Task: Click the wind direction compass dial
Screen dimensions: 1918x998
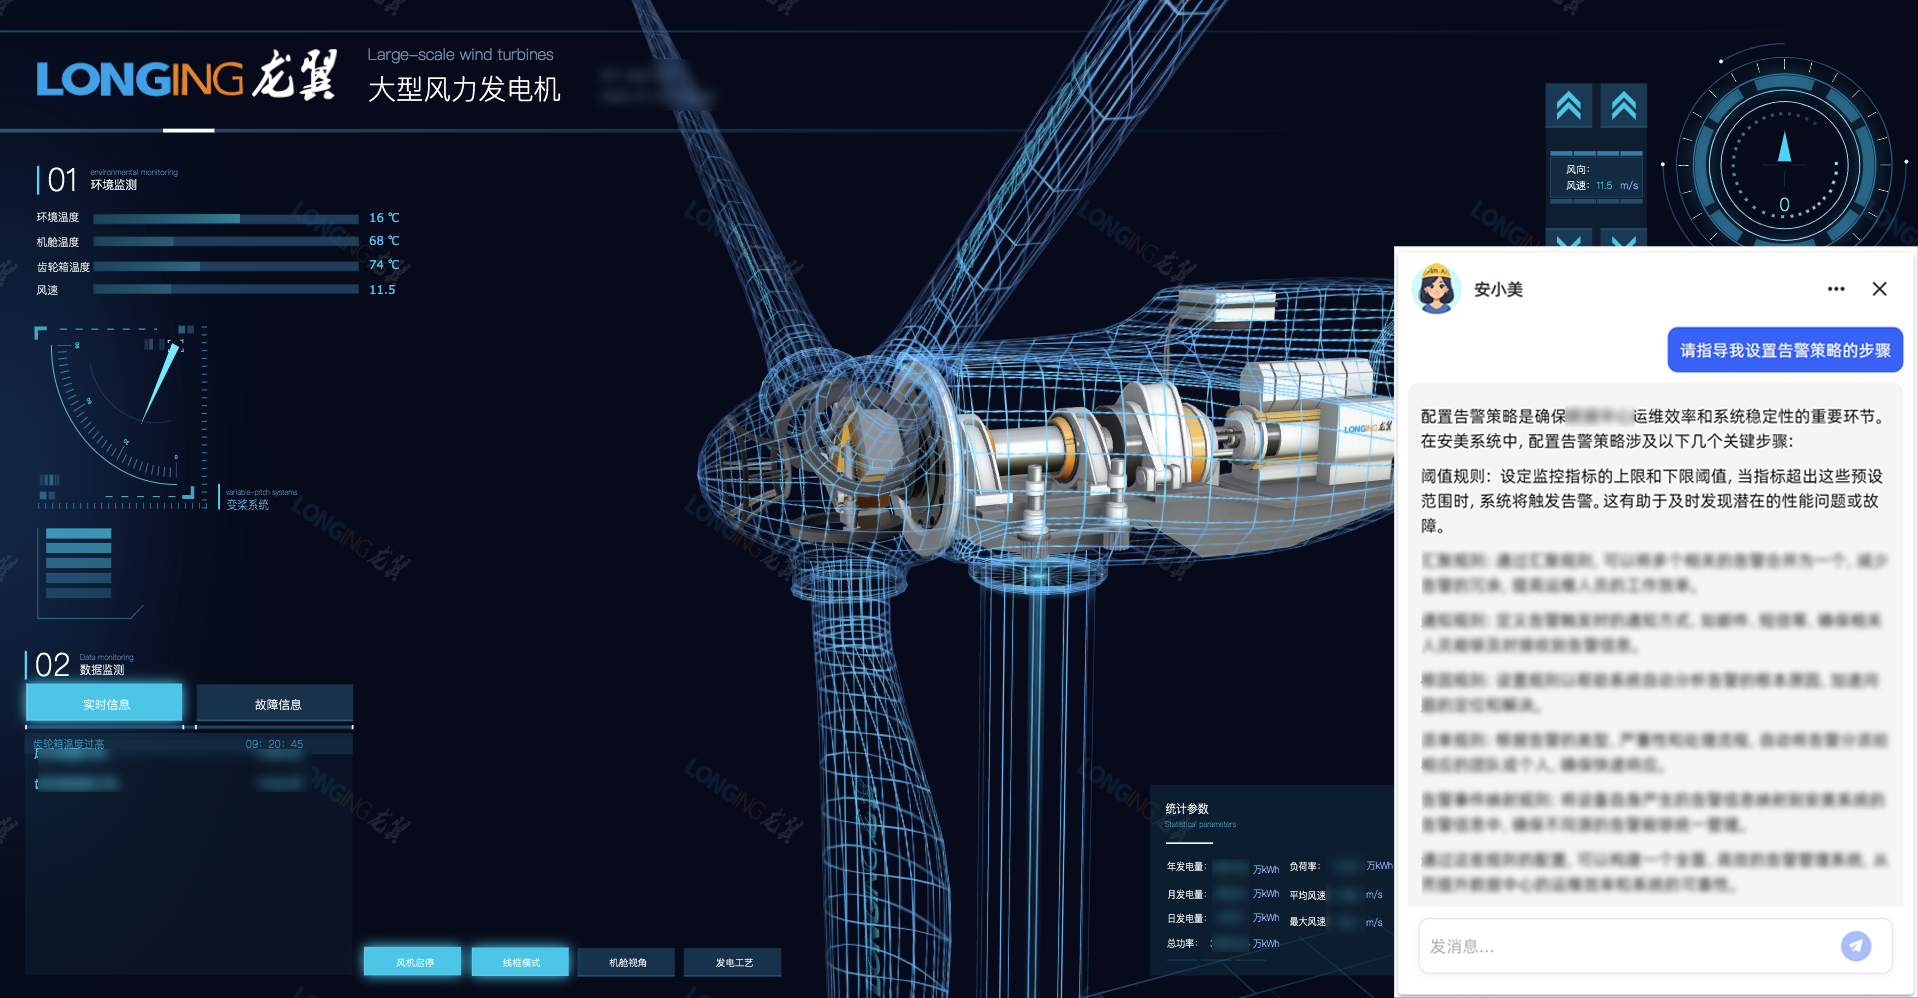Action: coord(1783,165)
